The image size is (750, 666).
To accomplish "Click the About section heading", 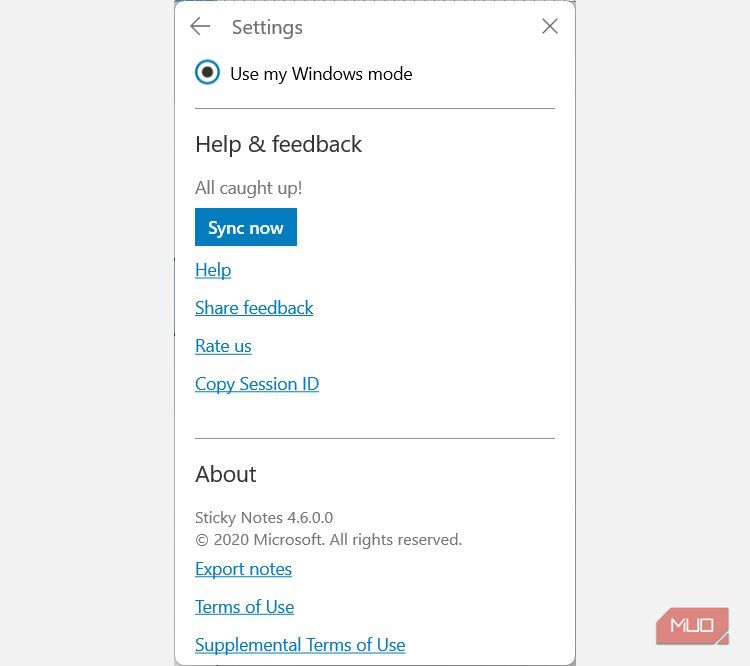I will click(226, 474).
